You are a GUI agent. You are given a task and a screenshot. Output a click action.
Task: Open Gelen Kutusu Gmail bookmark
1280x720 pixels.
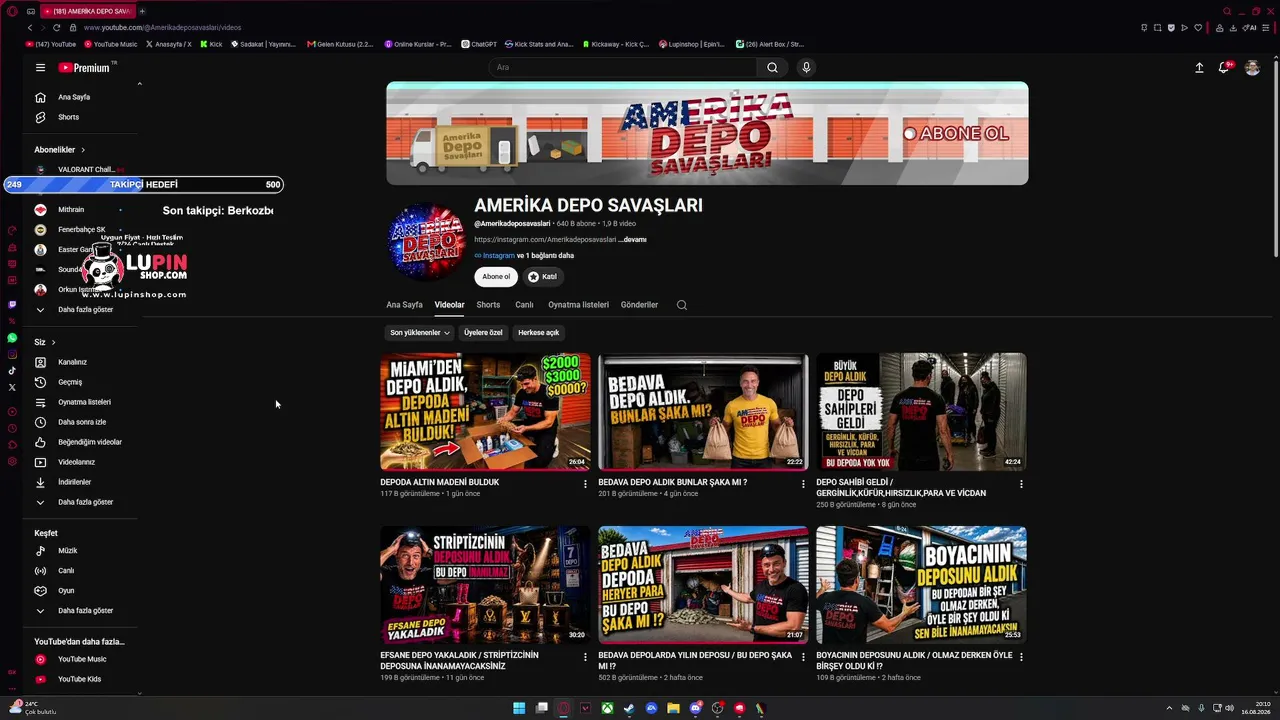pyautogui.click(x=340, y=44)
